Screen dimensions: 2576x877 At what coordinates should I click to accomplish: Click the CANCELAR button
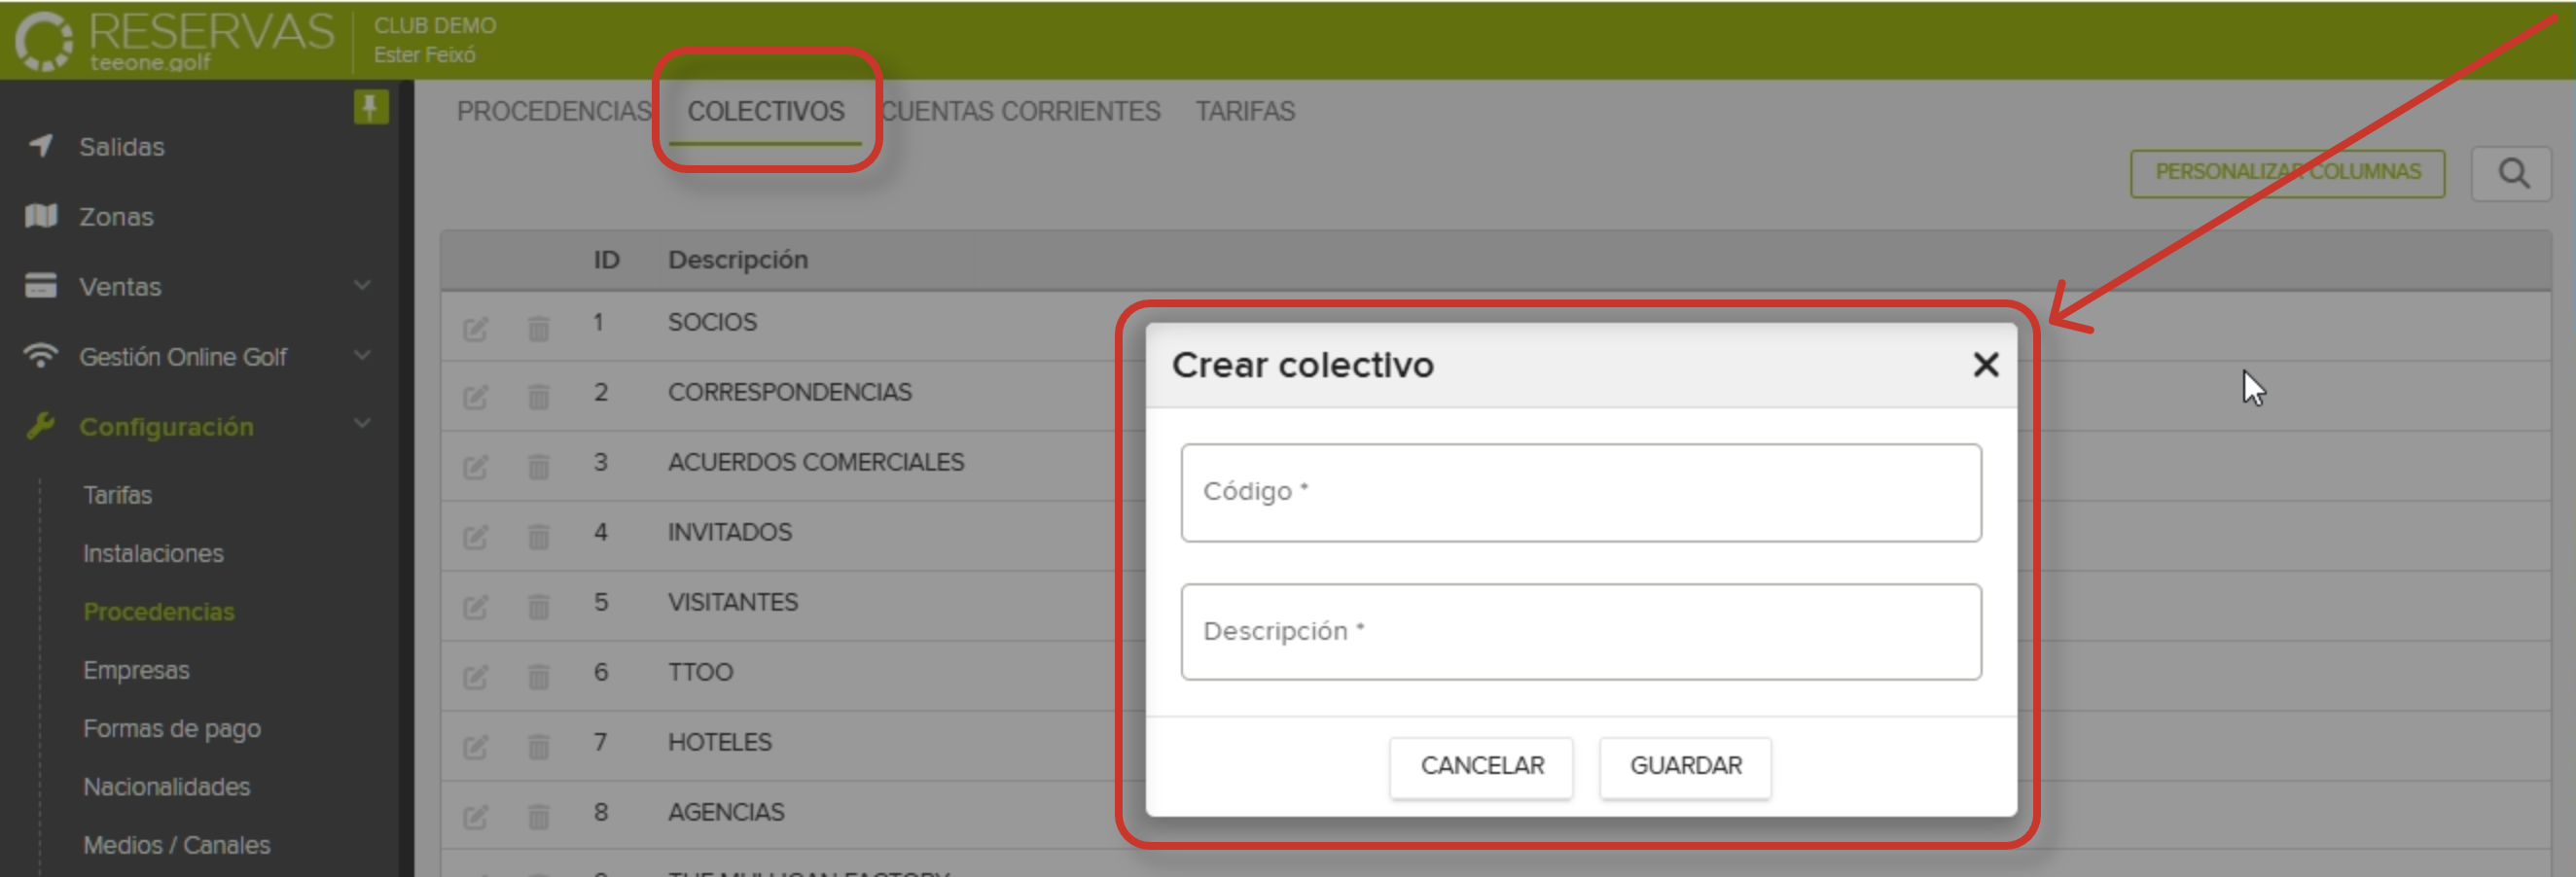pos(1482,766)
